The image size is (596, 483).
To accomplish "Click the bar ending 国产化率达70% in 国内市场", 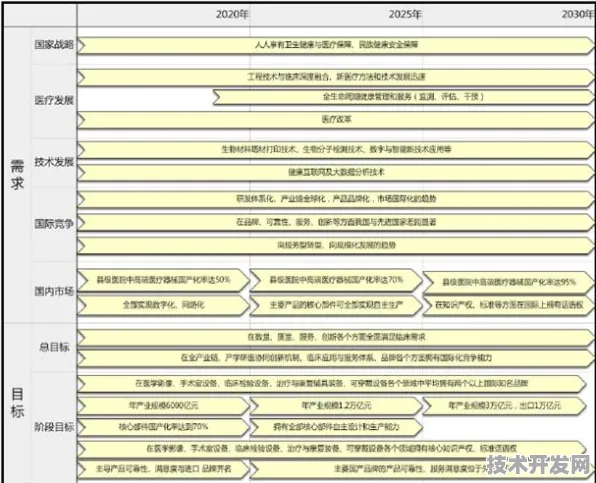I will 336,280.
